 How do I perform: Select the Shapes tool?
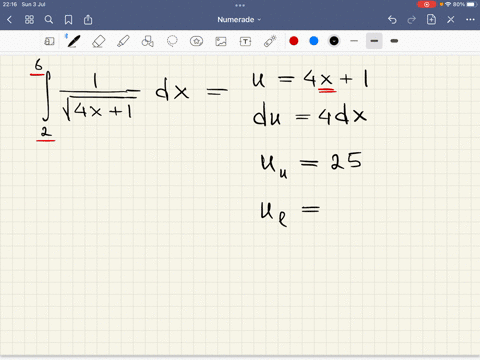tap(148, 41)
